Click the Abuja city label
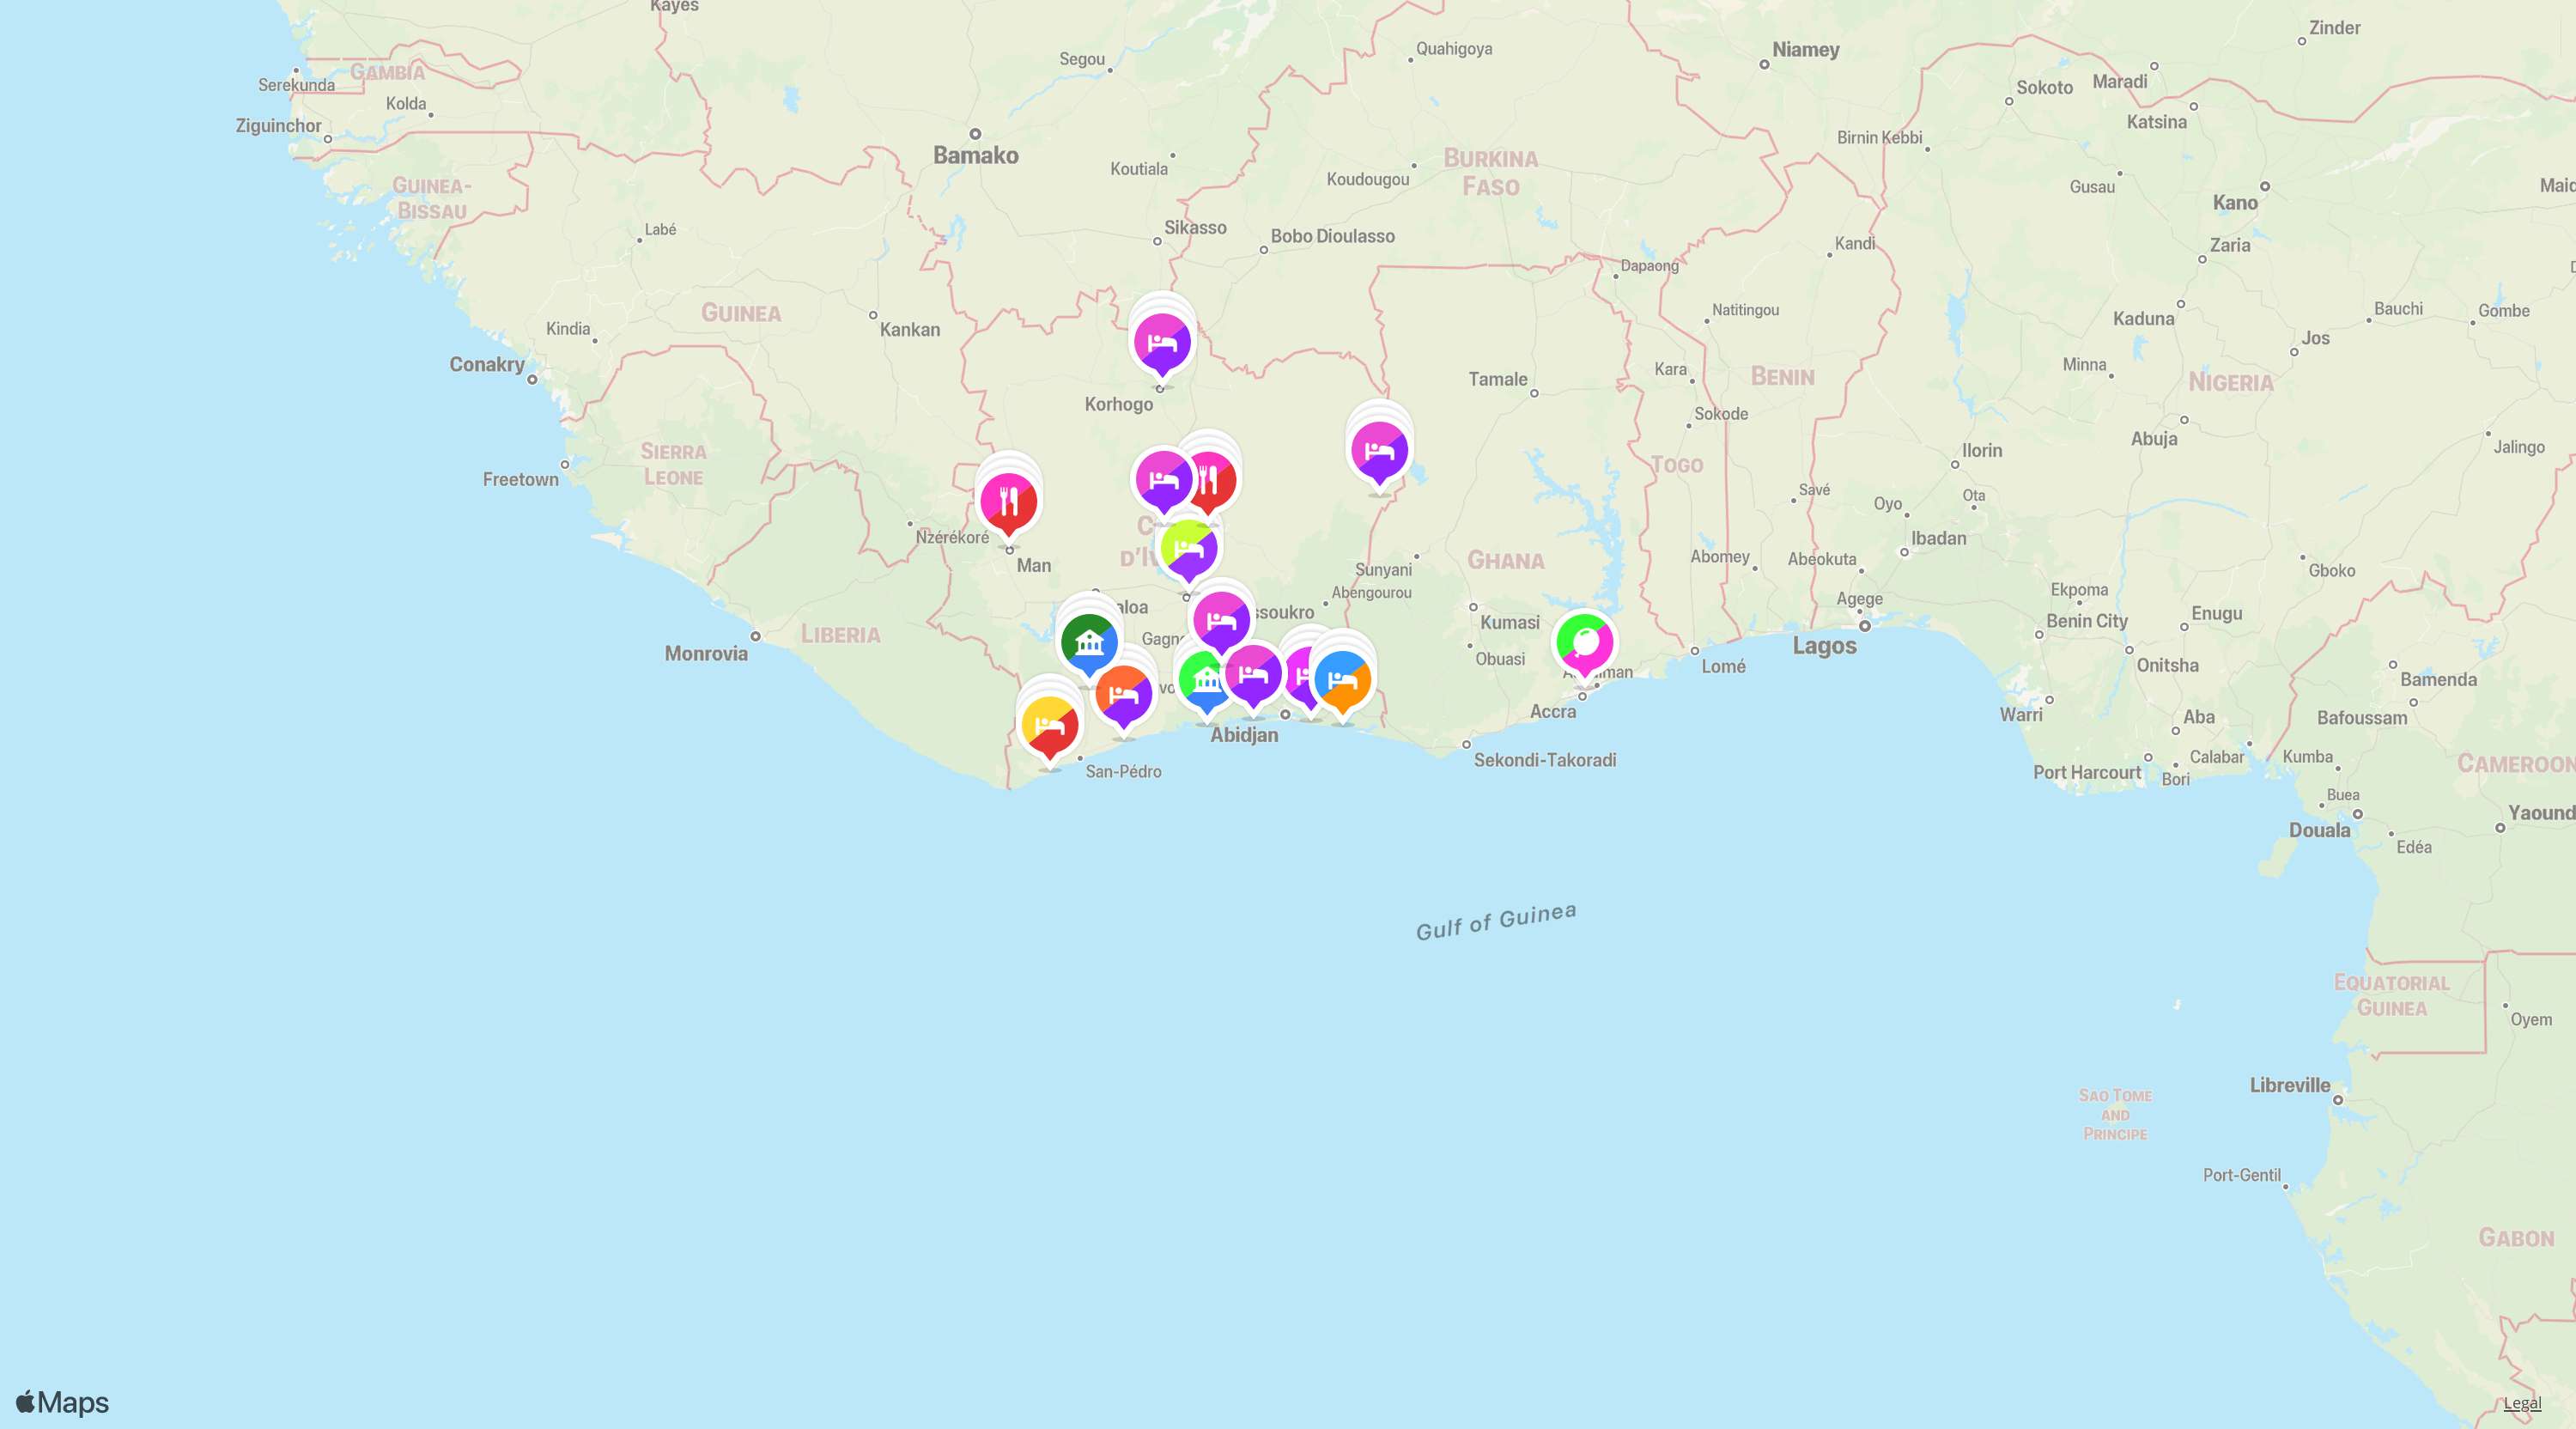 click(2154, 439)
